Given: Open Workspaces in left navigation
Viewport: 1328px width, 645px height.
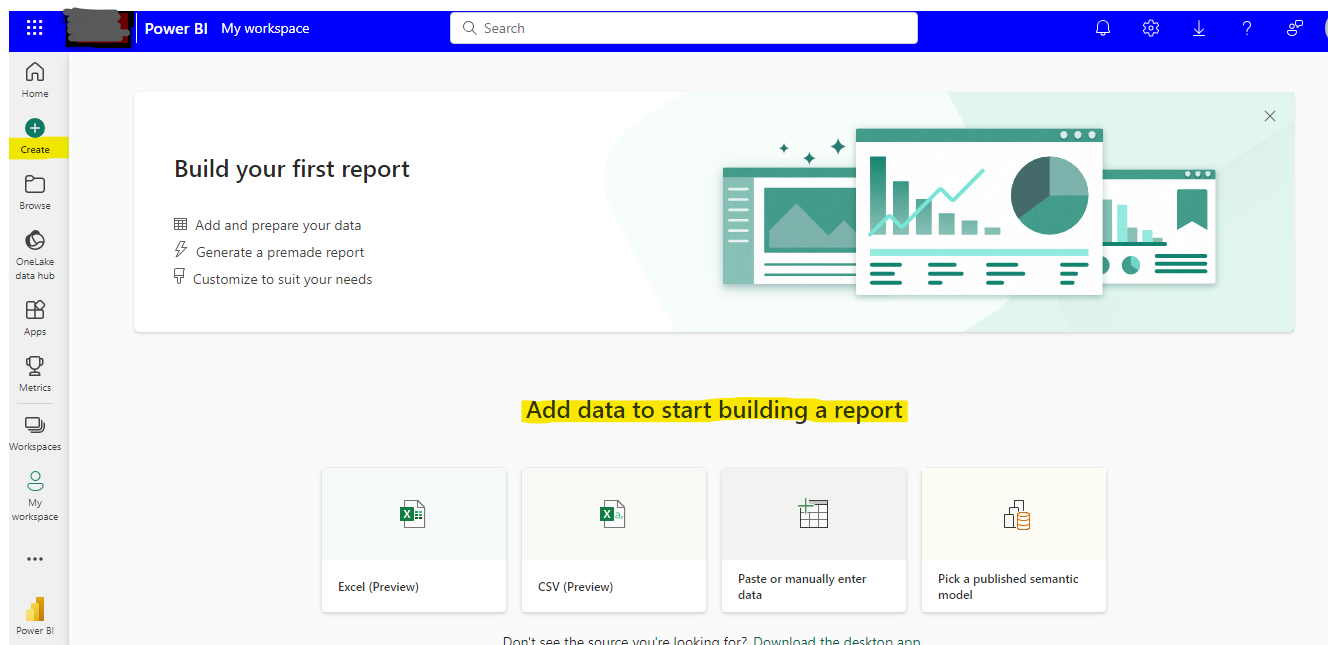Looking at the screenshot, I should 35,433.
